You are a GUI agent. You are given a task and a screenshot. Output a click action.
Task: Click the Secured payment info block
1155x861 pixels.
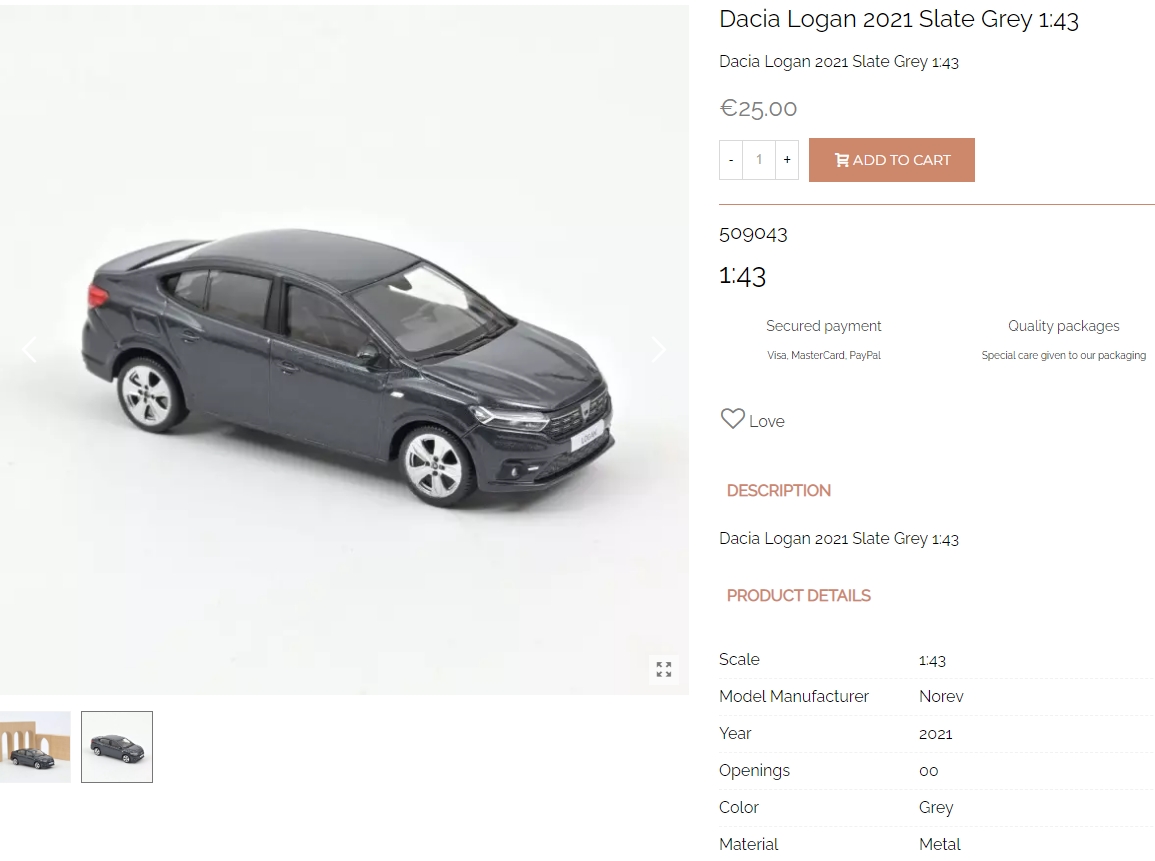[824, 340]
